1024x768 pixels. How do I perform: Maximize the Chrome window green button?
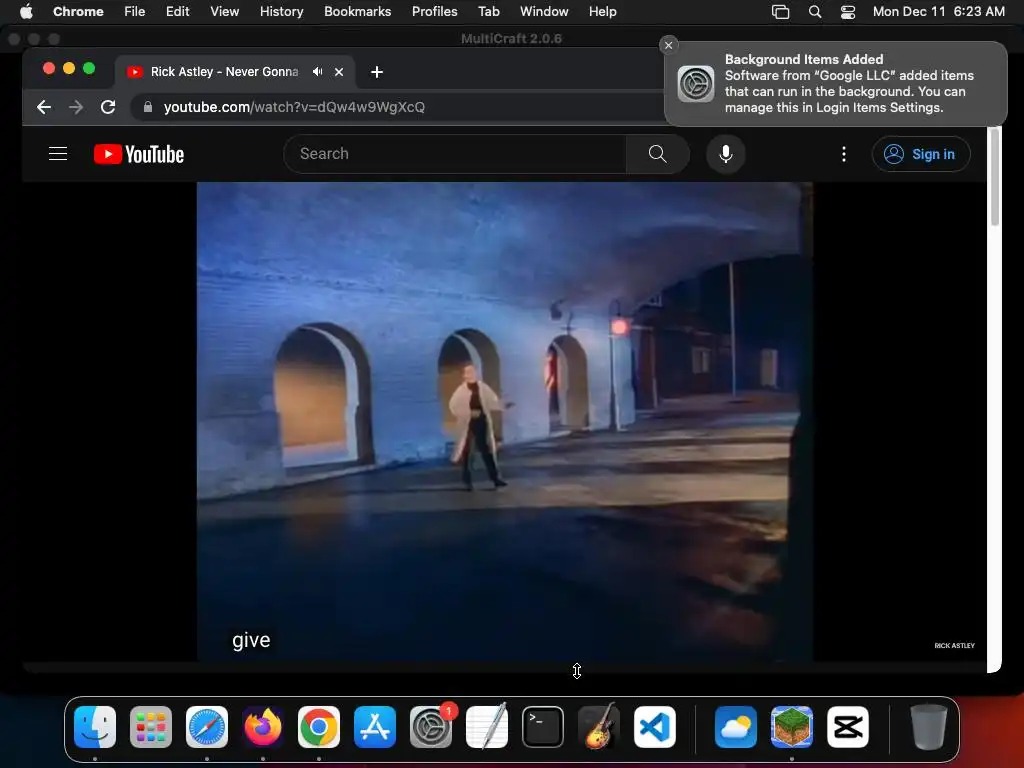click(89, 69)
